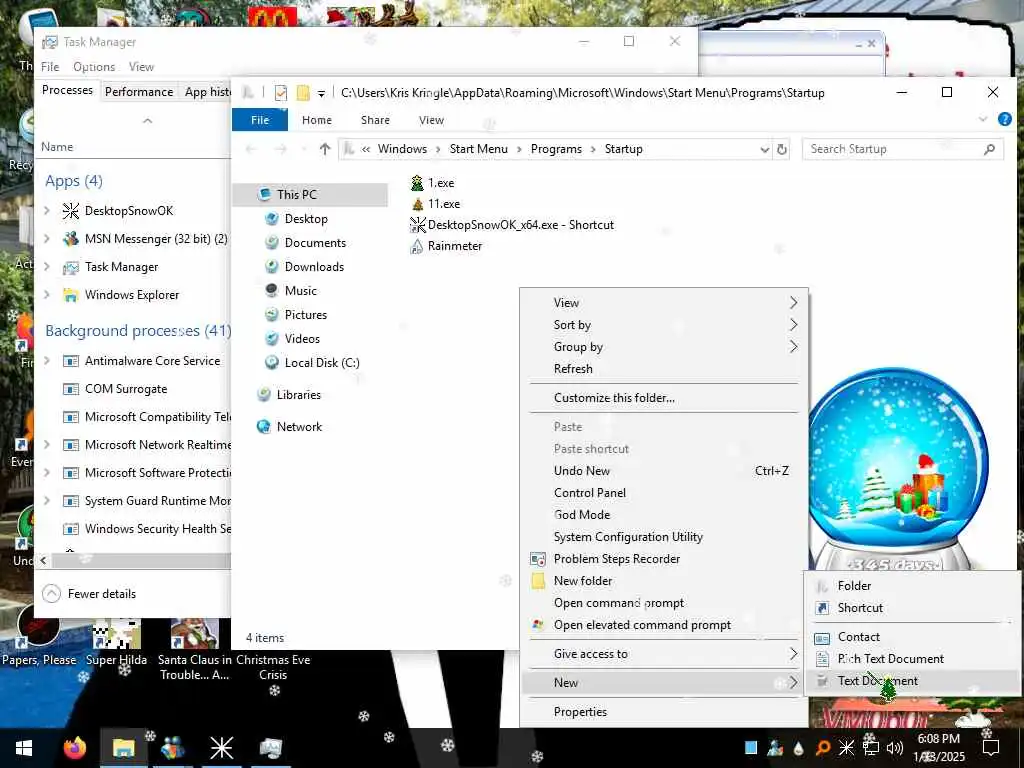Choose Open command prompt
Image resolution: width=1024 pixels, height=768 pixels.
click(665, 603)
